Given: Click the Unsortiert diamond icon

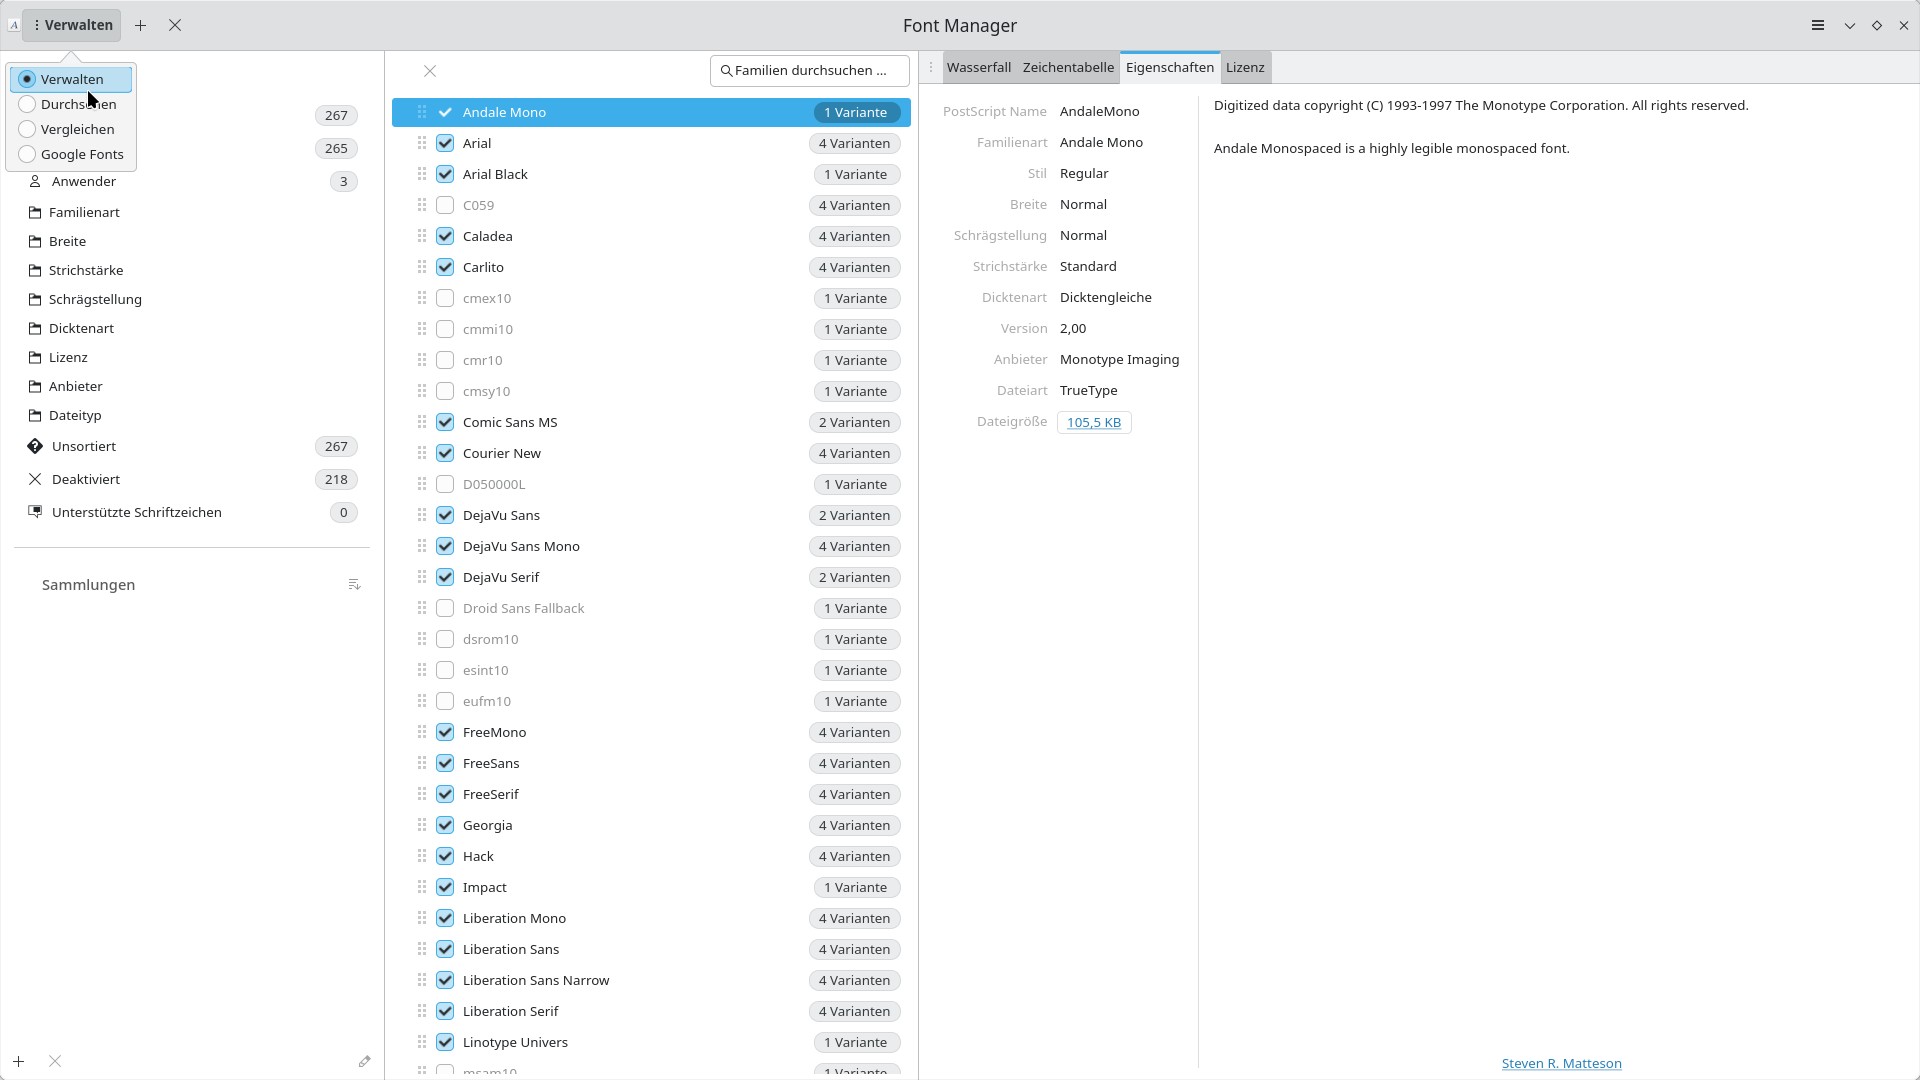Looking at the screenshot, I should click(35, 447).
